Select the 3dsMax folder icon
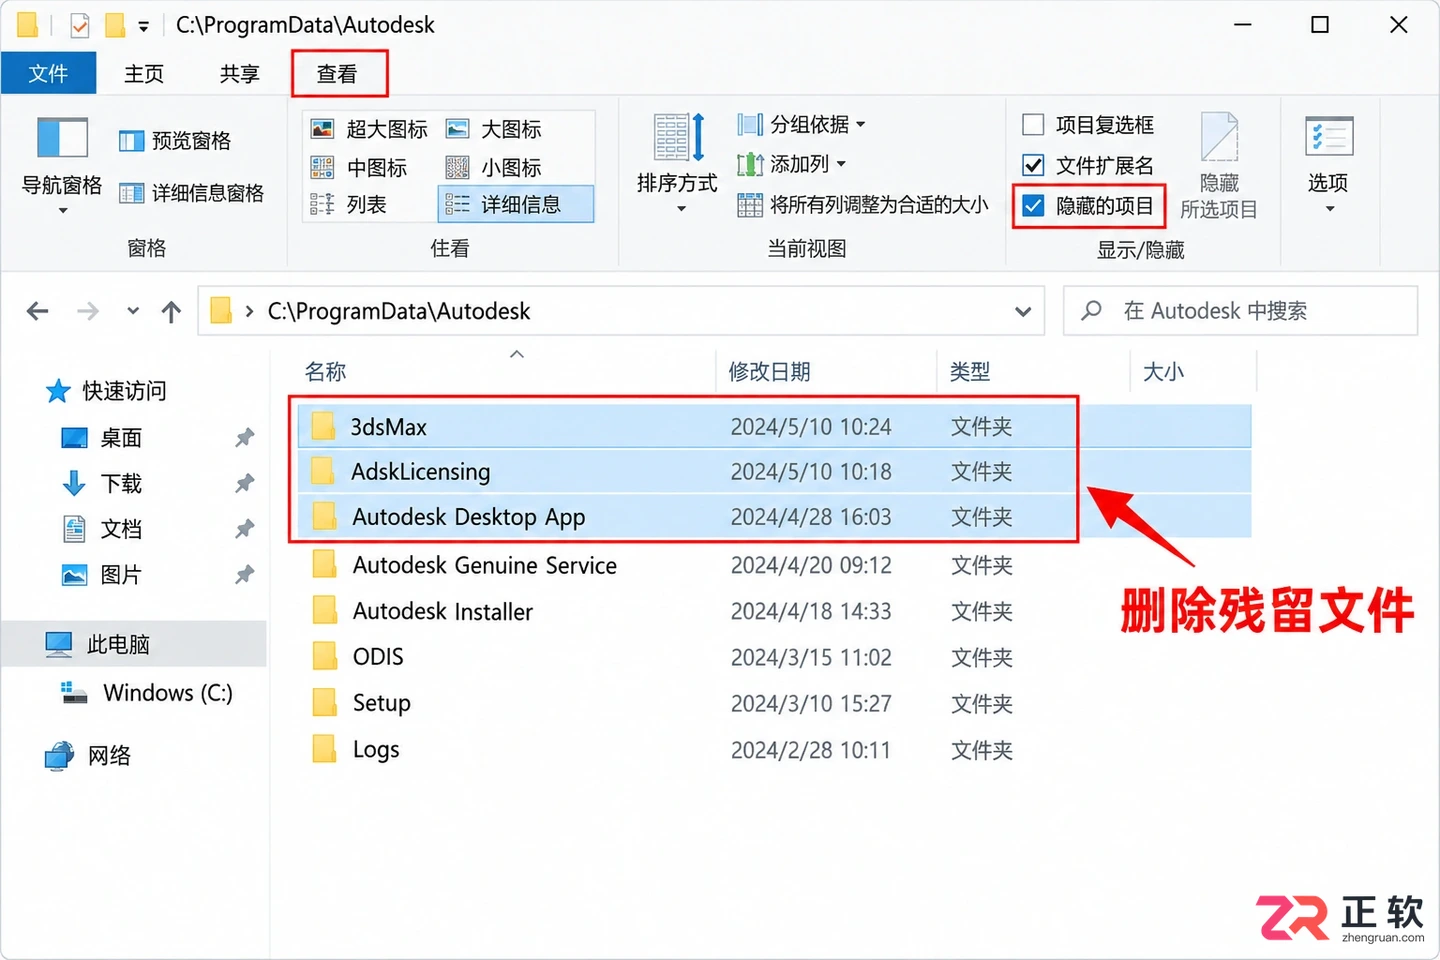Image resolution: width=1440 pixels, height=960 pixels. [323, 427]
